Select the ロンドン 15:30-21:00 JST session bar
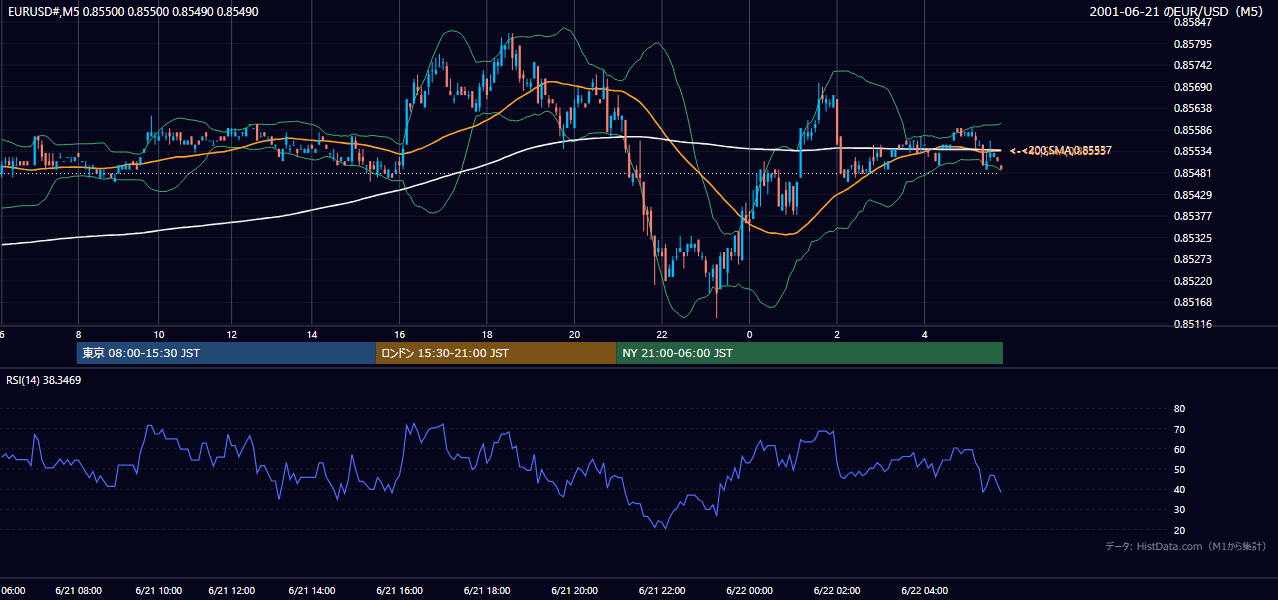The image size is (1278, 600). (x=496, y=353)
